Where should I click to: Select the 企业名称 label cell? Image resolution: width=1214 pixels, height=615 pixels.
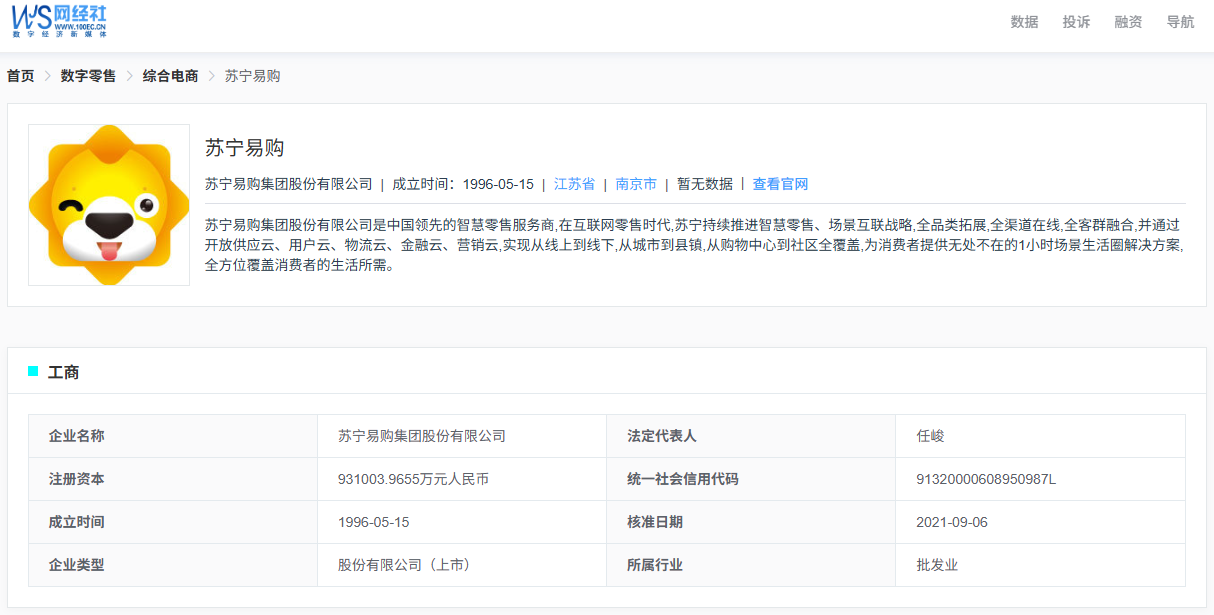coord(173,436)
